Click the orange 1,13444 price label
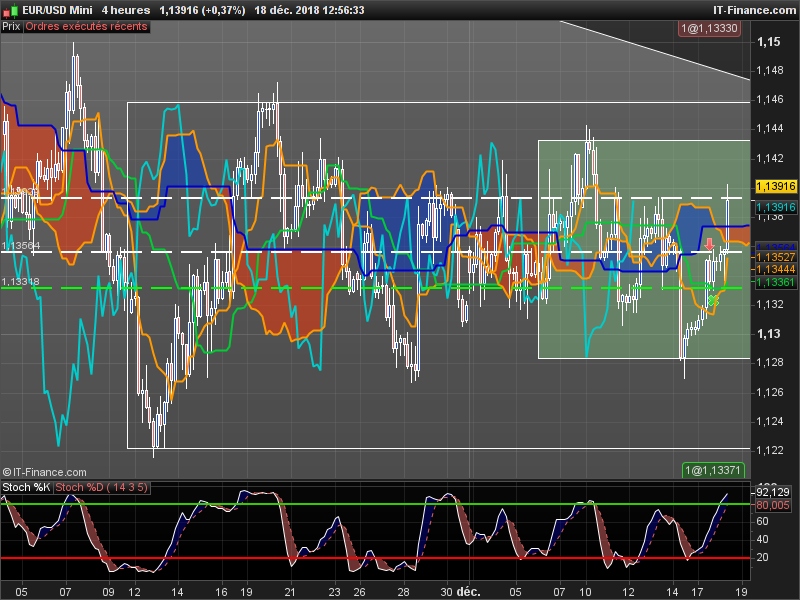The height and width of the screenshot is (600, 800). click(775, 270)
